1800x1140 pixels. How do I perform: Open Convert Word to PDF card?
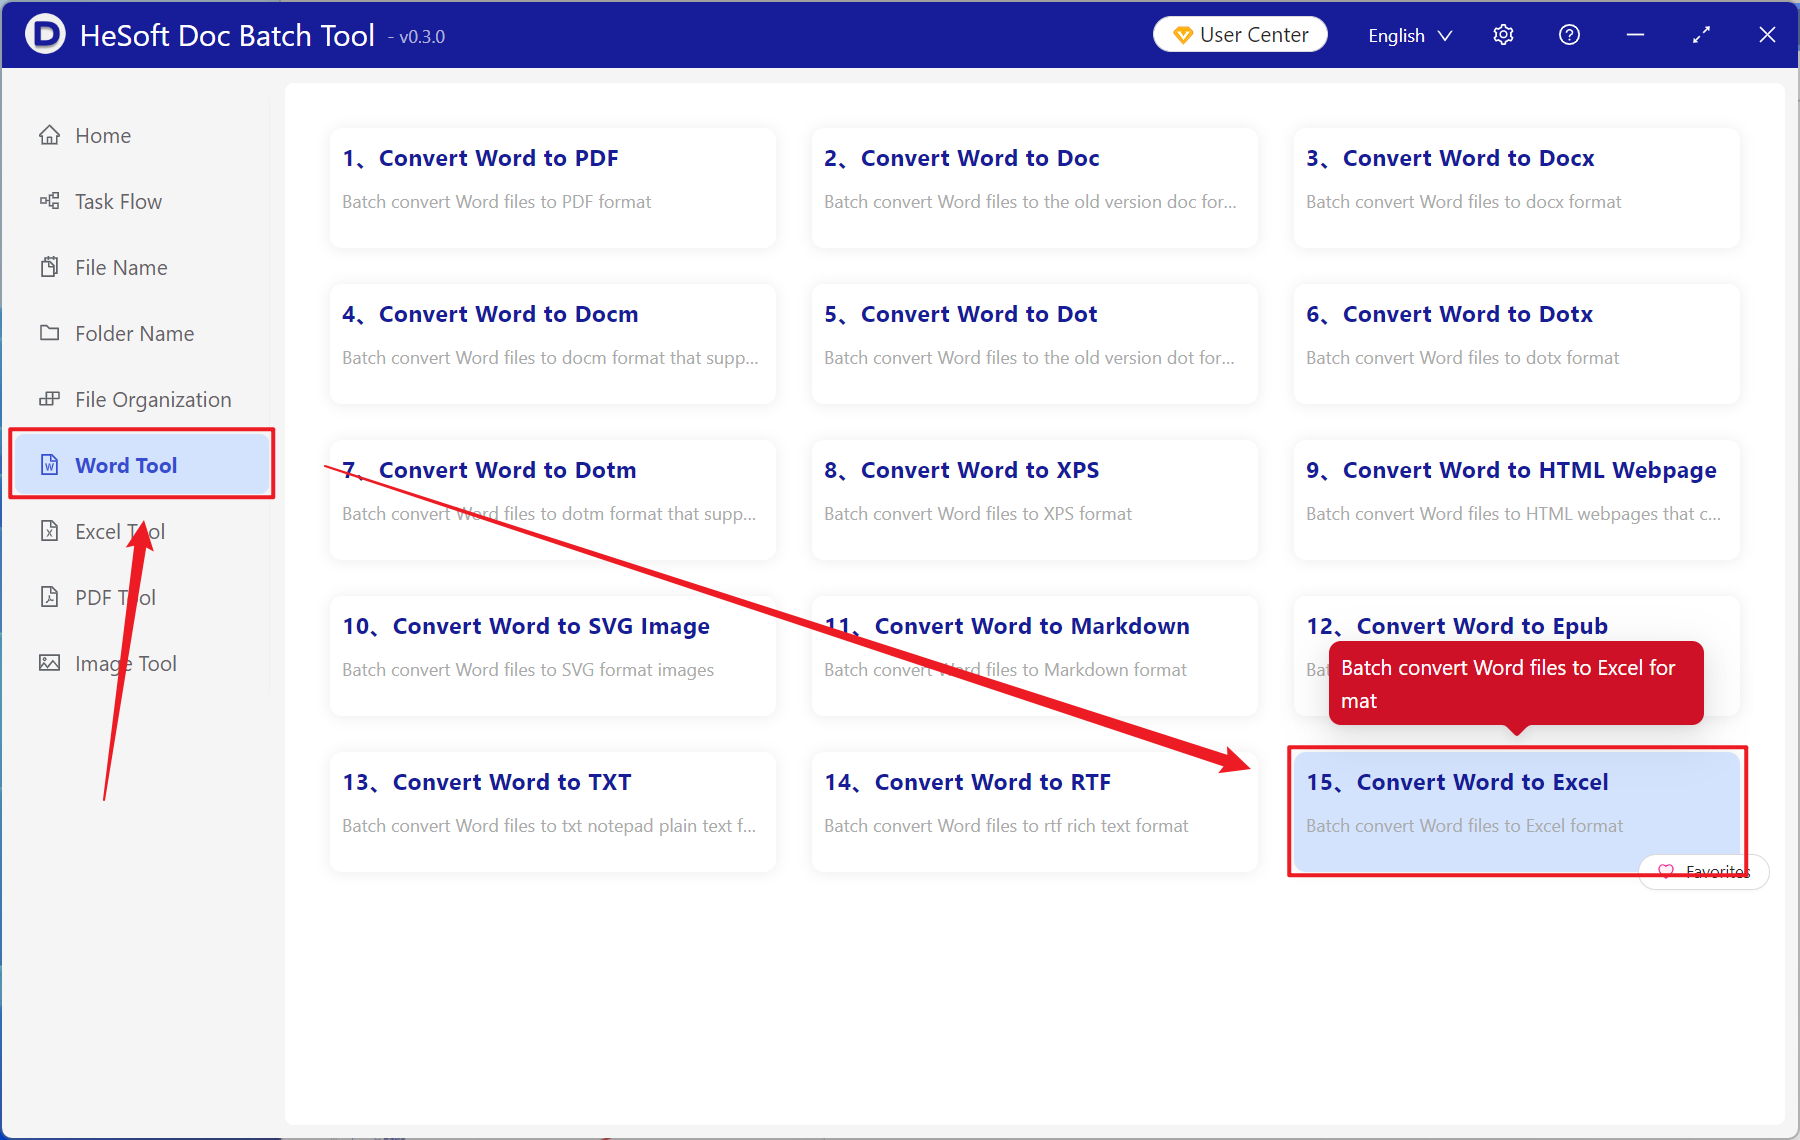click(553, 188)
